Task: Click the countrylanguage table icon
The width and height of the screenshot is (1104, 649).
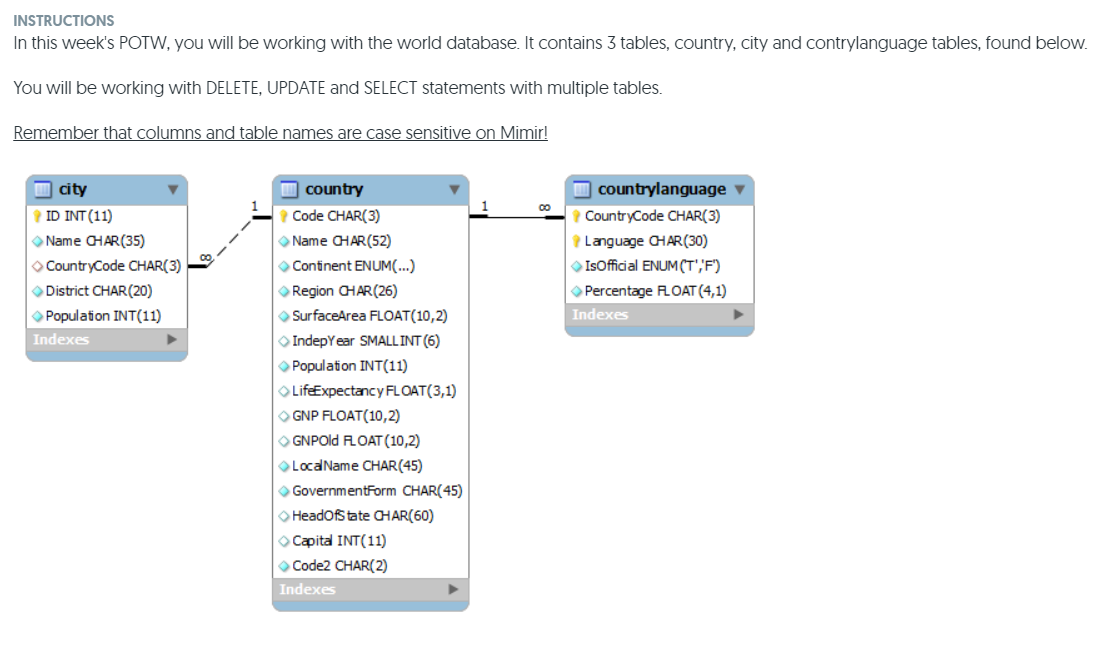Action: 582,189
